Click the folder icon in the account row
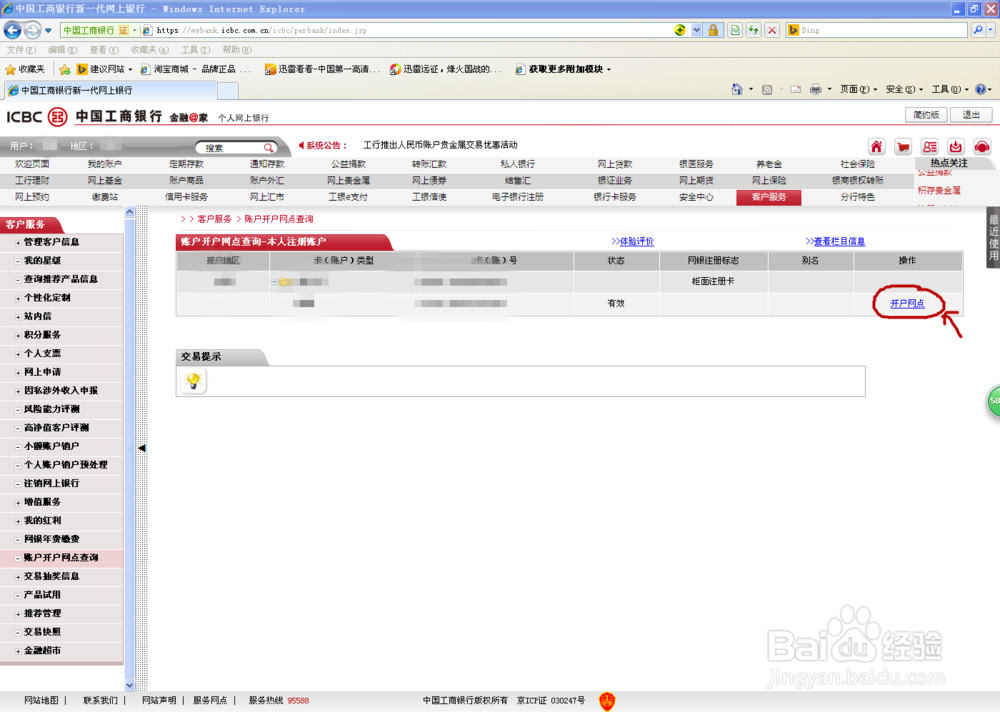This screenshot has height=712, width=1000. tap(284, 281)
